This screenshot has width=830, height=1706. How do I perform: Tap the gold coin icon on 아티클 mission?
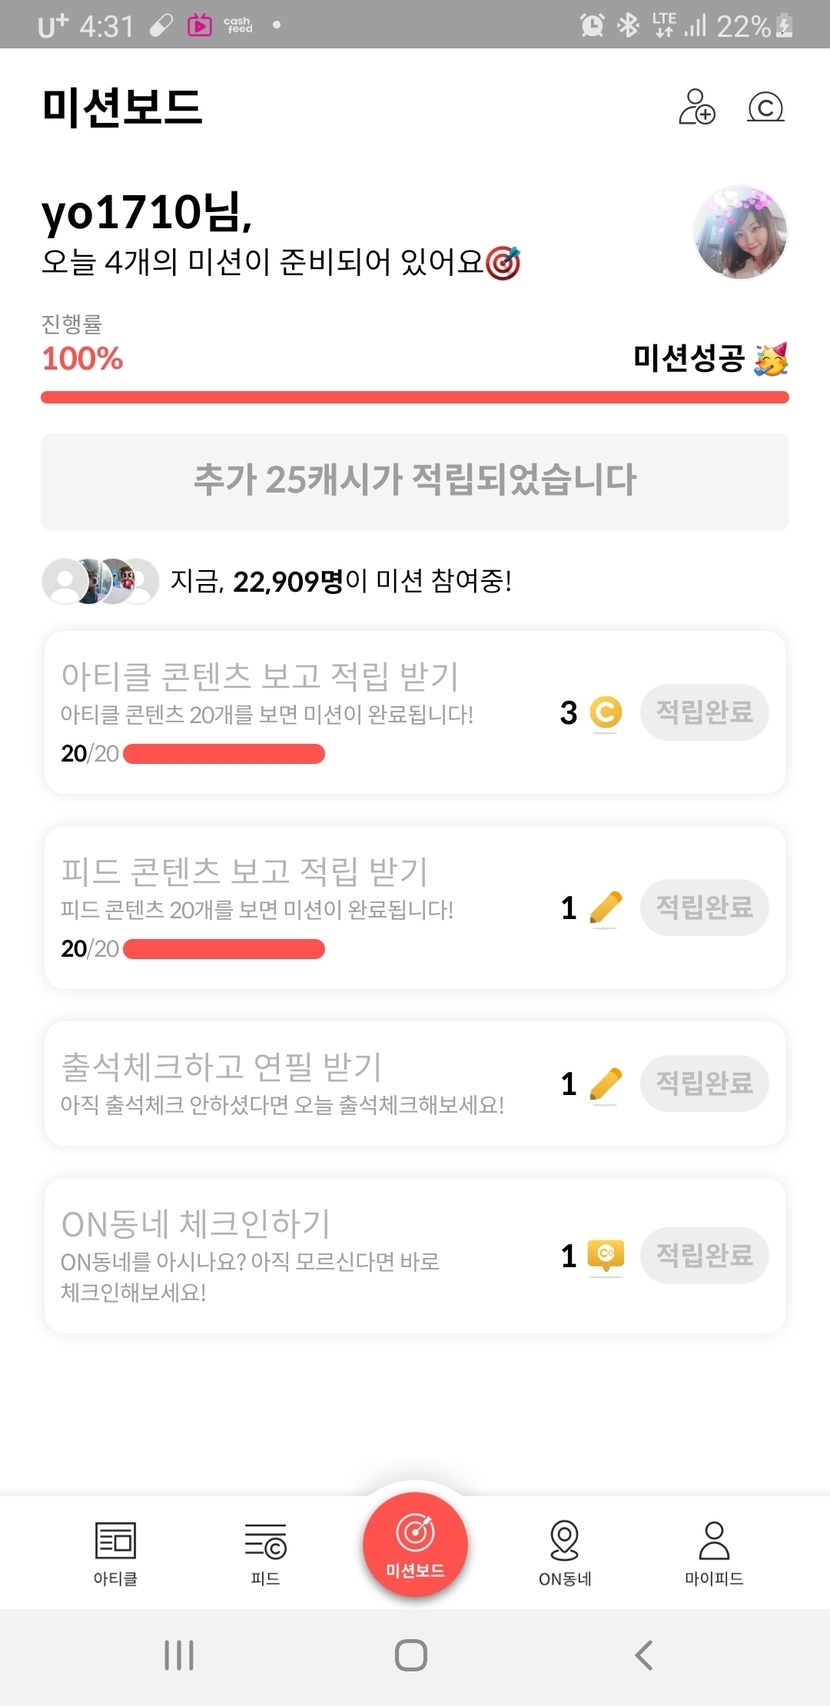(605, 712)
